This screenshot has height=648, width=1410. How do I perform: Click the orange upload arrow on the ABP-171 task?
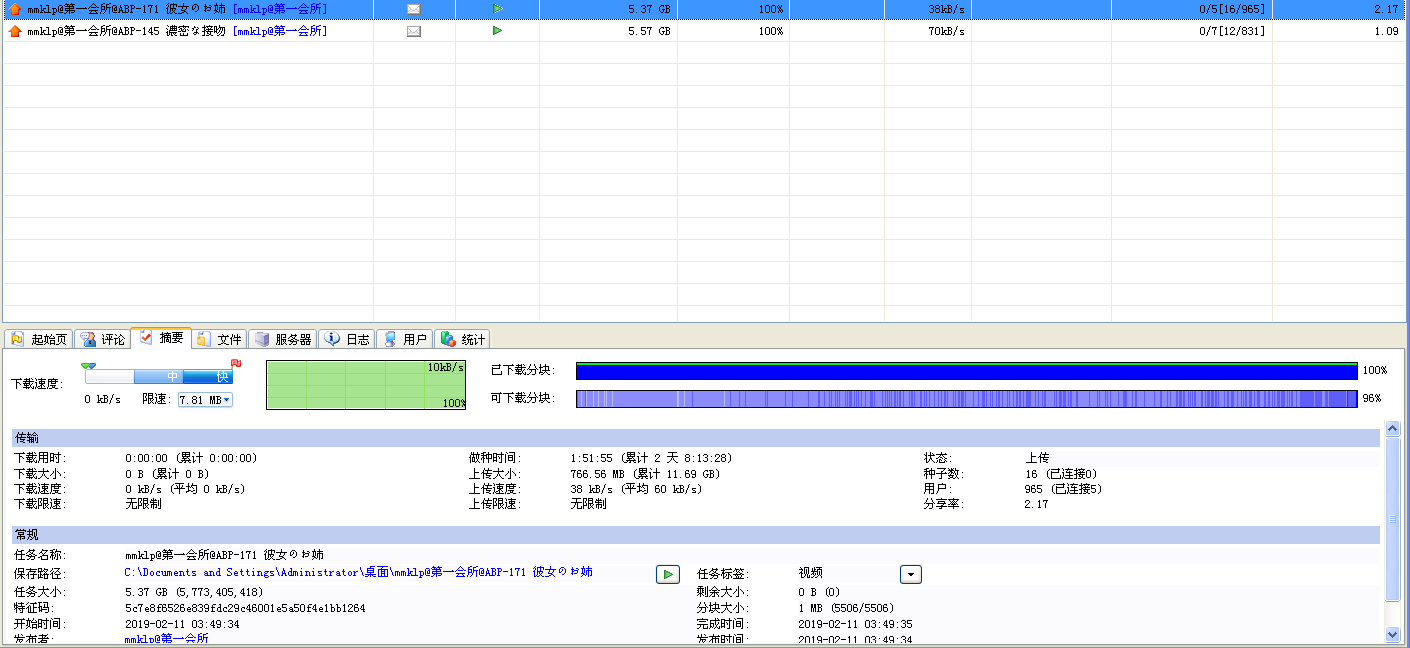(15, 9)
